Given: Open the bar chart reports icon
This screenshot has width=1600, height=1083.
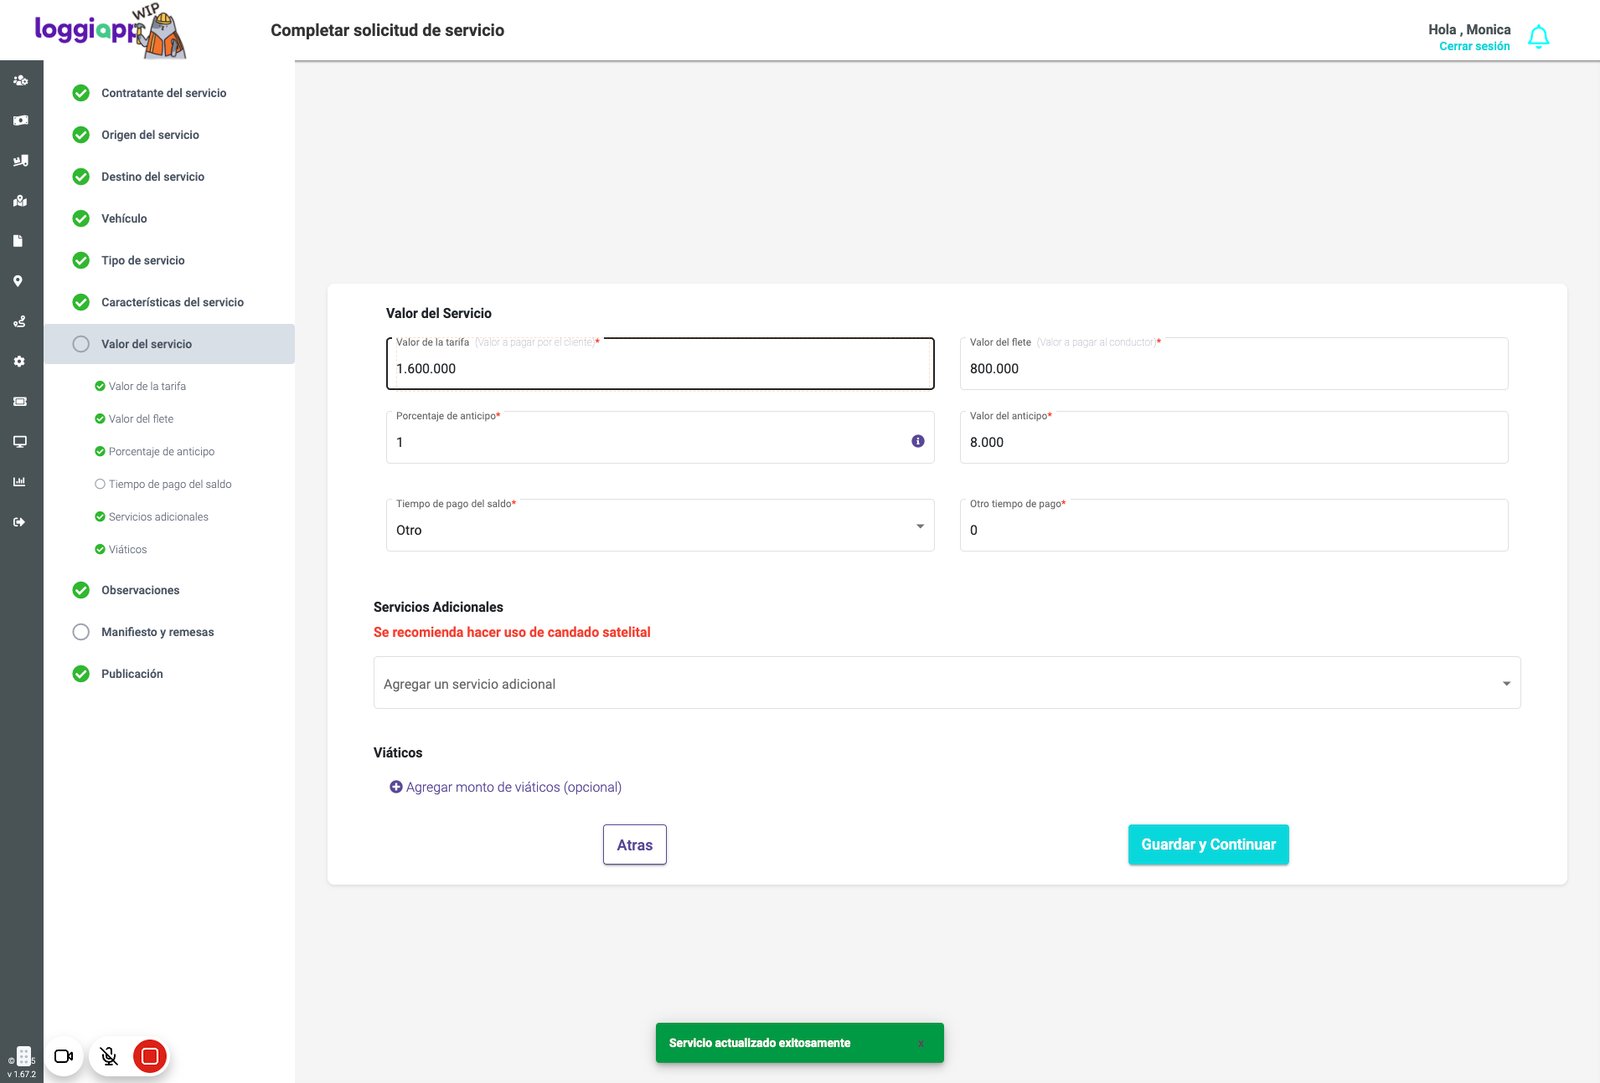Looking at the screenshot, I should tap(19, 481).
